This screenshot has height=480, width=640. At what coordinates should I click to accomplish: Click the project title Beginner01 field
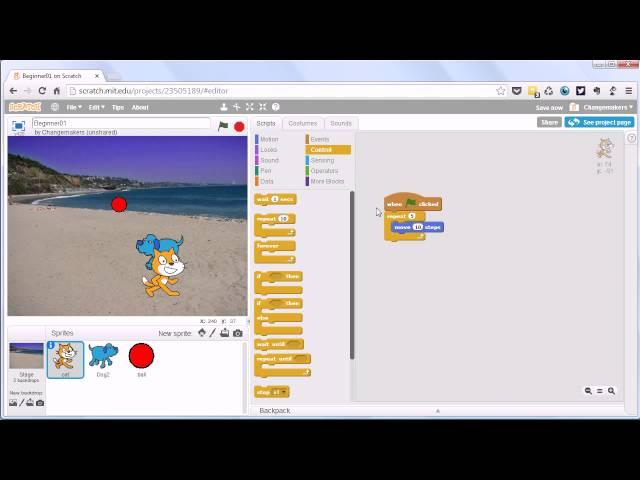121,123
